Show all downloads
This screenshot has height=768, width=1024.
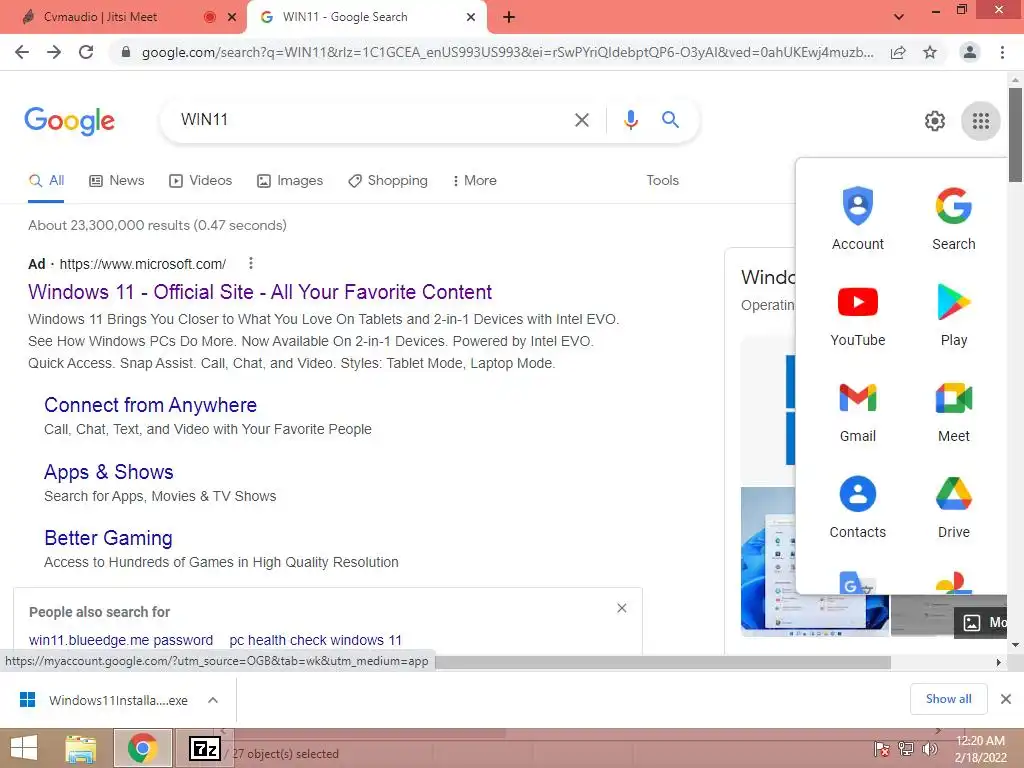[948, 699]
